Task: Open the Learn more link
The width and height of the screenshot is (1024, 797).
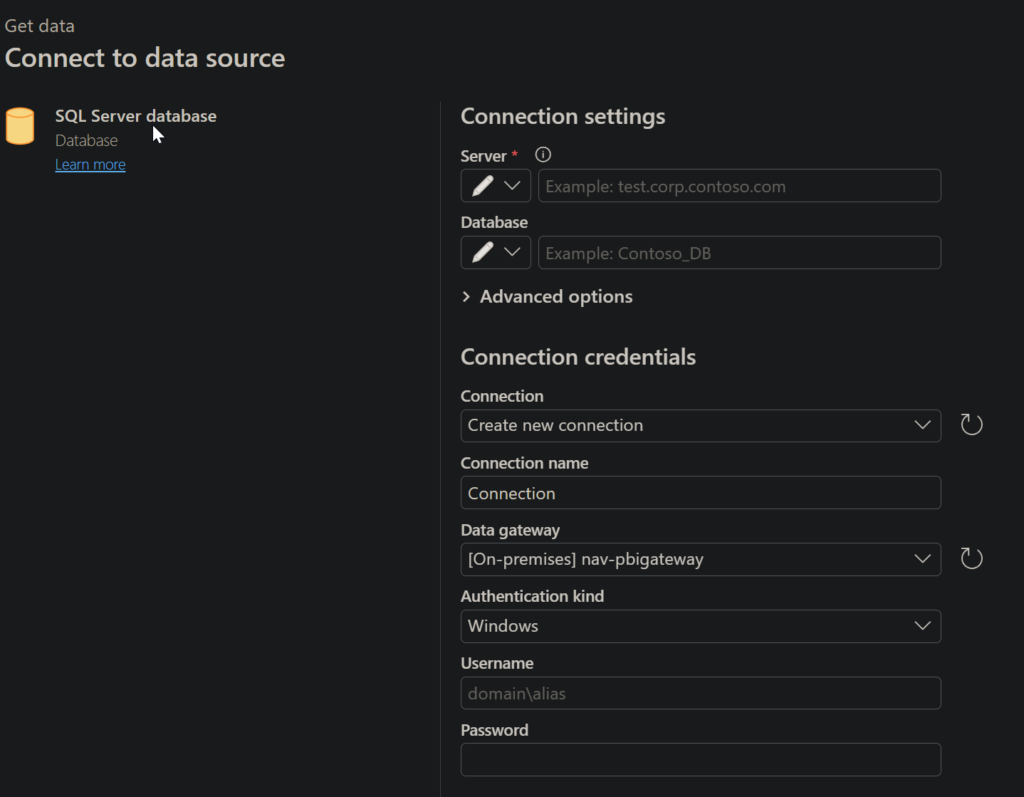Action: 90,165
